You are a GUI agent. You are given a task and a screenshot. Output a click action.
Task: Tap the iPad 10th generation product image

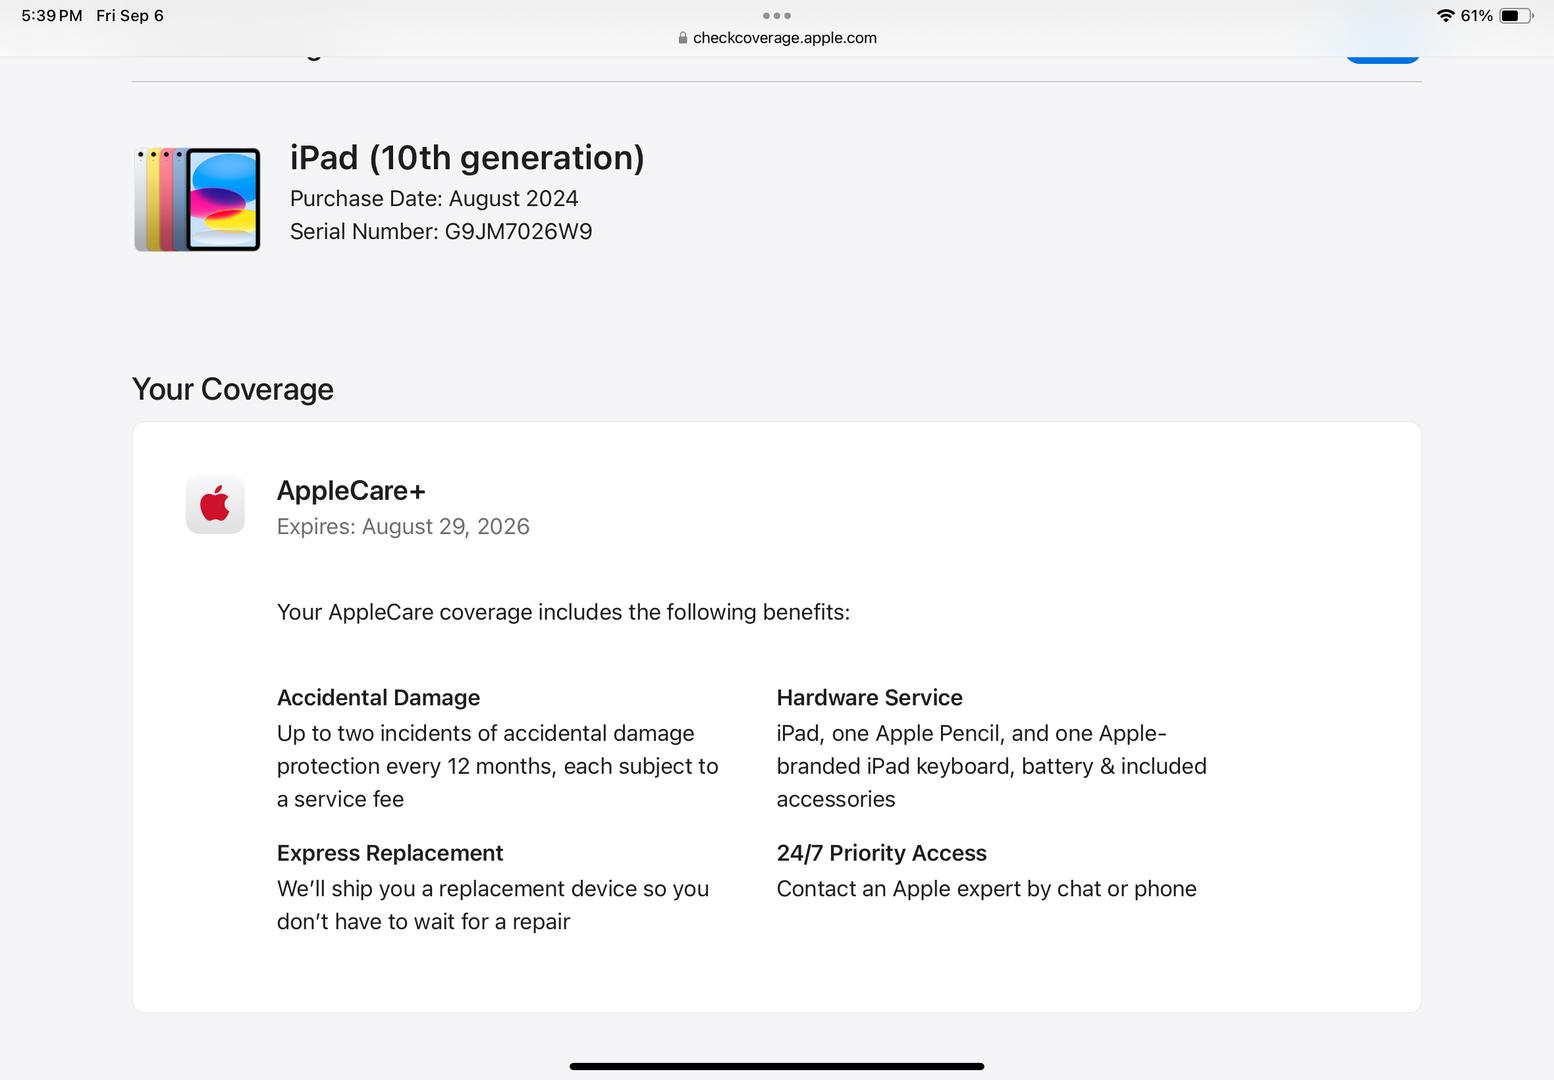[x=197, y=199]
